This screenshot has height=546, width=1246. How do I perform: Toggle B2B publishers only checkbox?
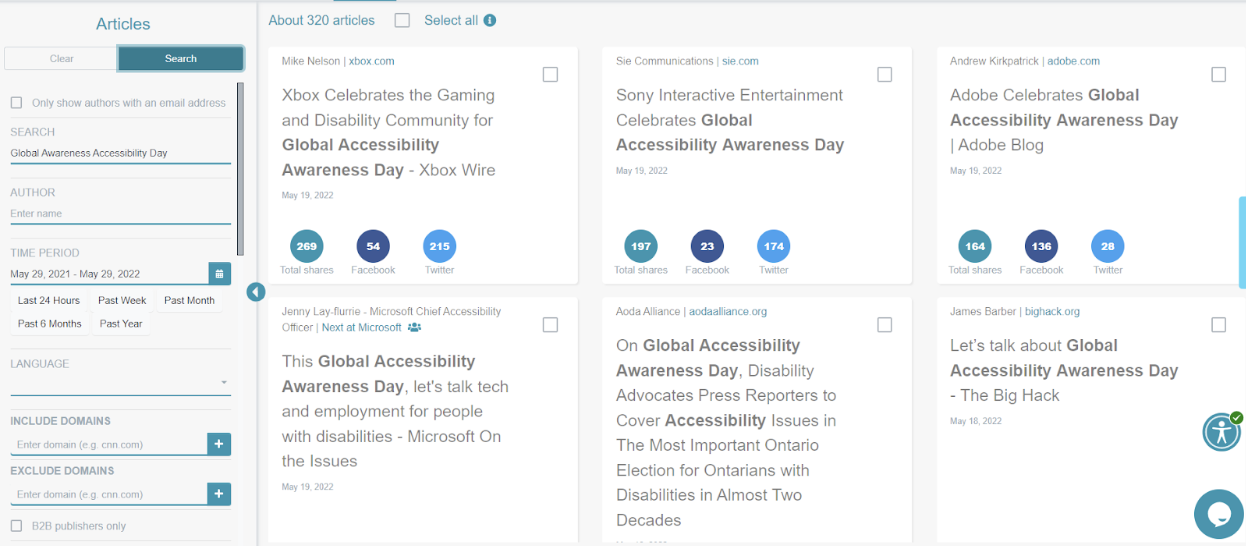16,526
